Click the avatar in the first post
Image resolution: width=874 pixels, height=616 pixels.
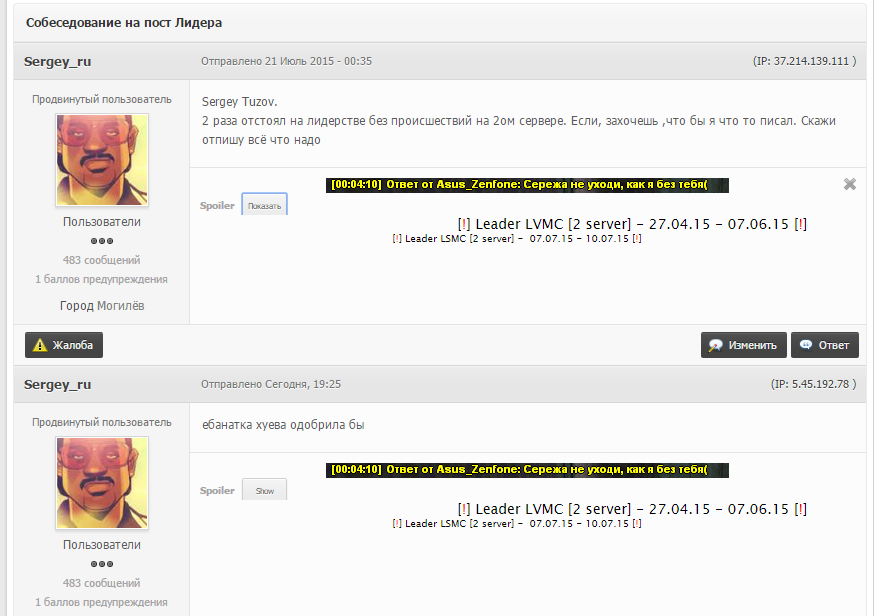click(x=102, y=159)
